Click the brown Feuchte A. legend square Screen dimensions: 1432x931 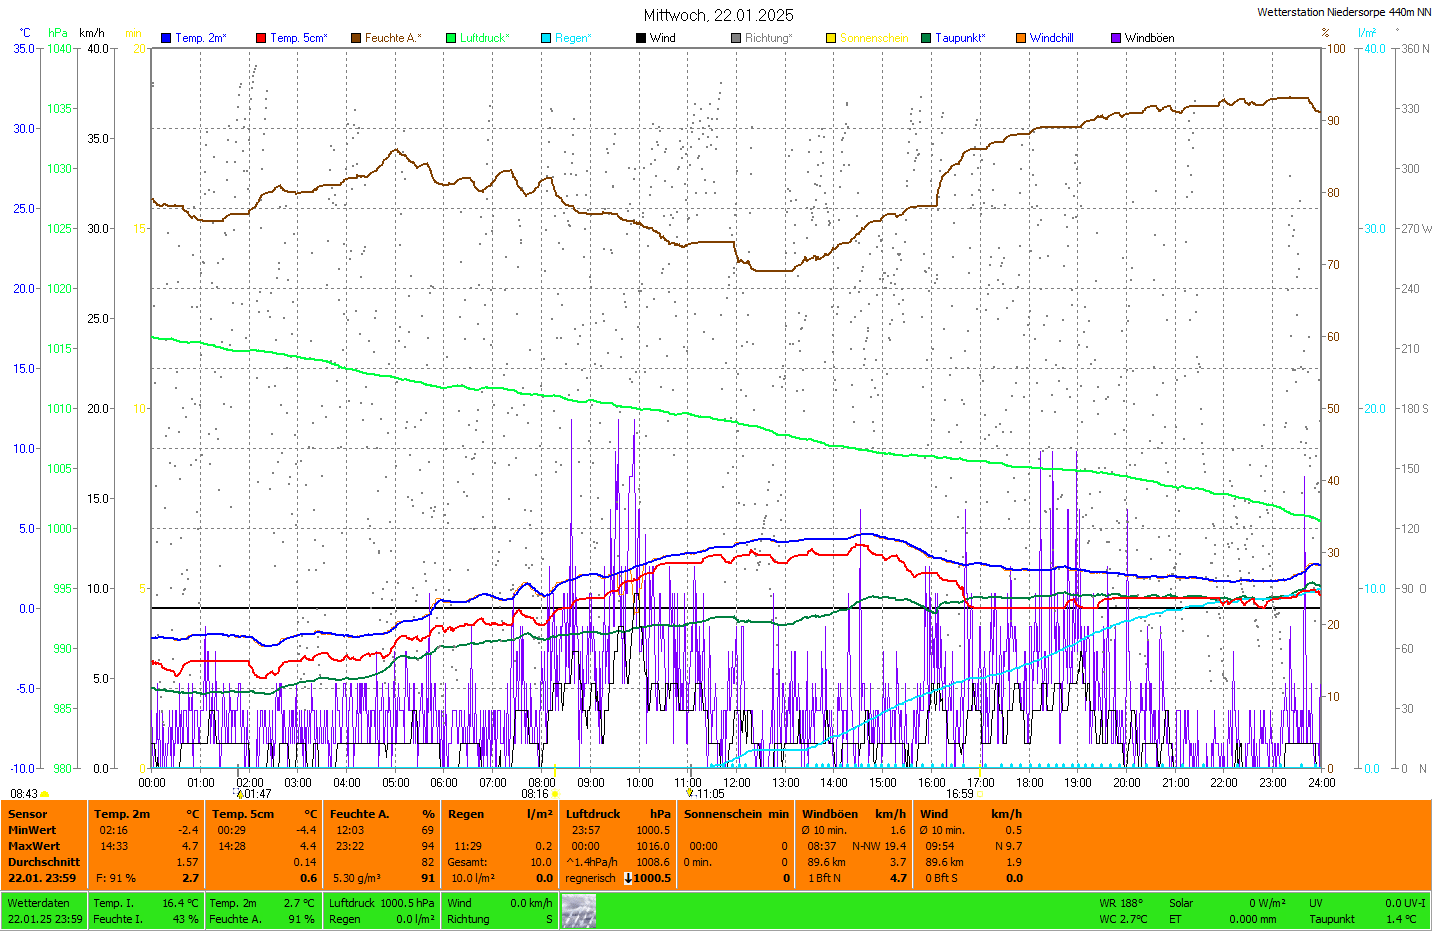coord(356,38)
